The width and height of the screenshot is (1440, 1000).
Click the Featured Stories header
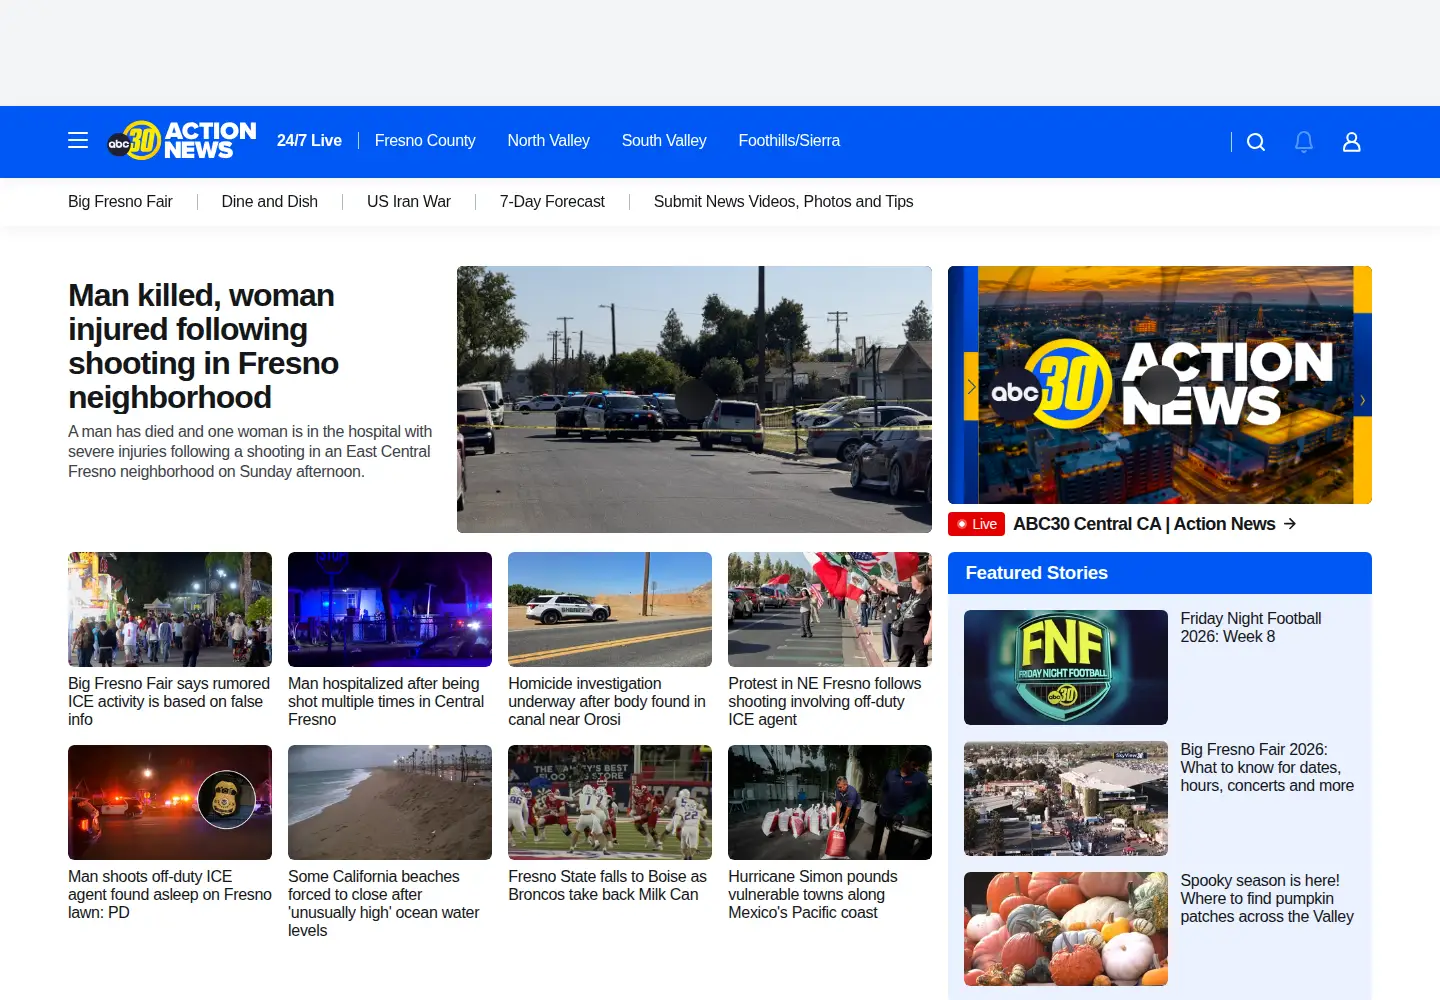coord(1160,573)
